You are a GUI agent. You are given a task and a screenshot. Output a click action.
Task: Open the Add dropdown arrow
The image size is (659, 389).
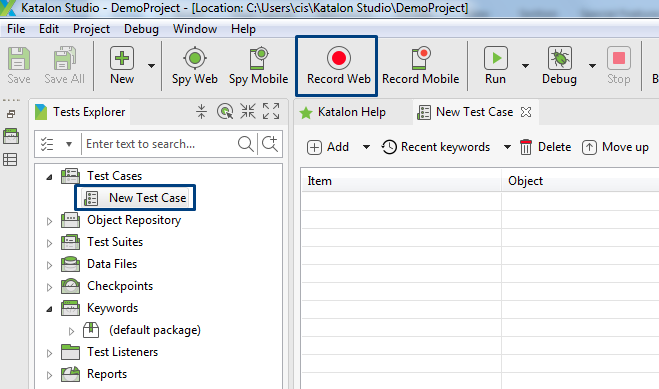pyautogui.click(x=366, y=147)
